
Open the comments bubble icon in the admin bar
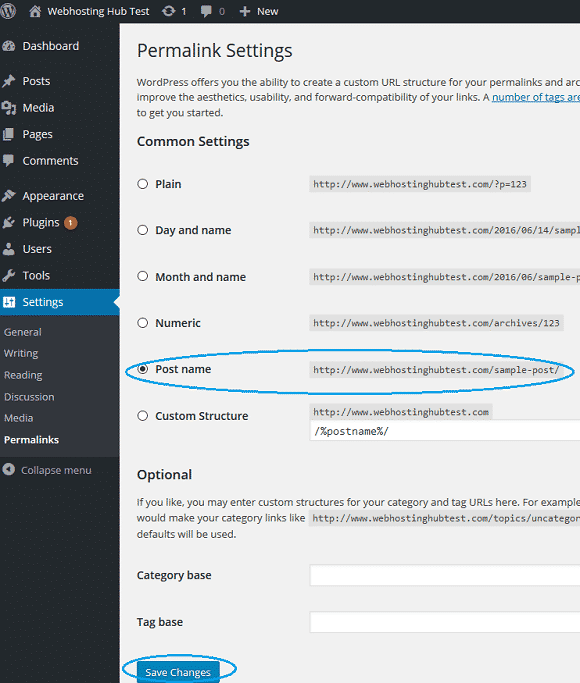[x=206, y=11]
